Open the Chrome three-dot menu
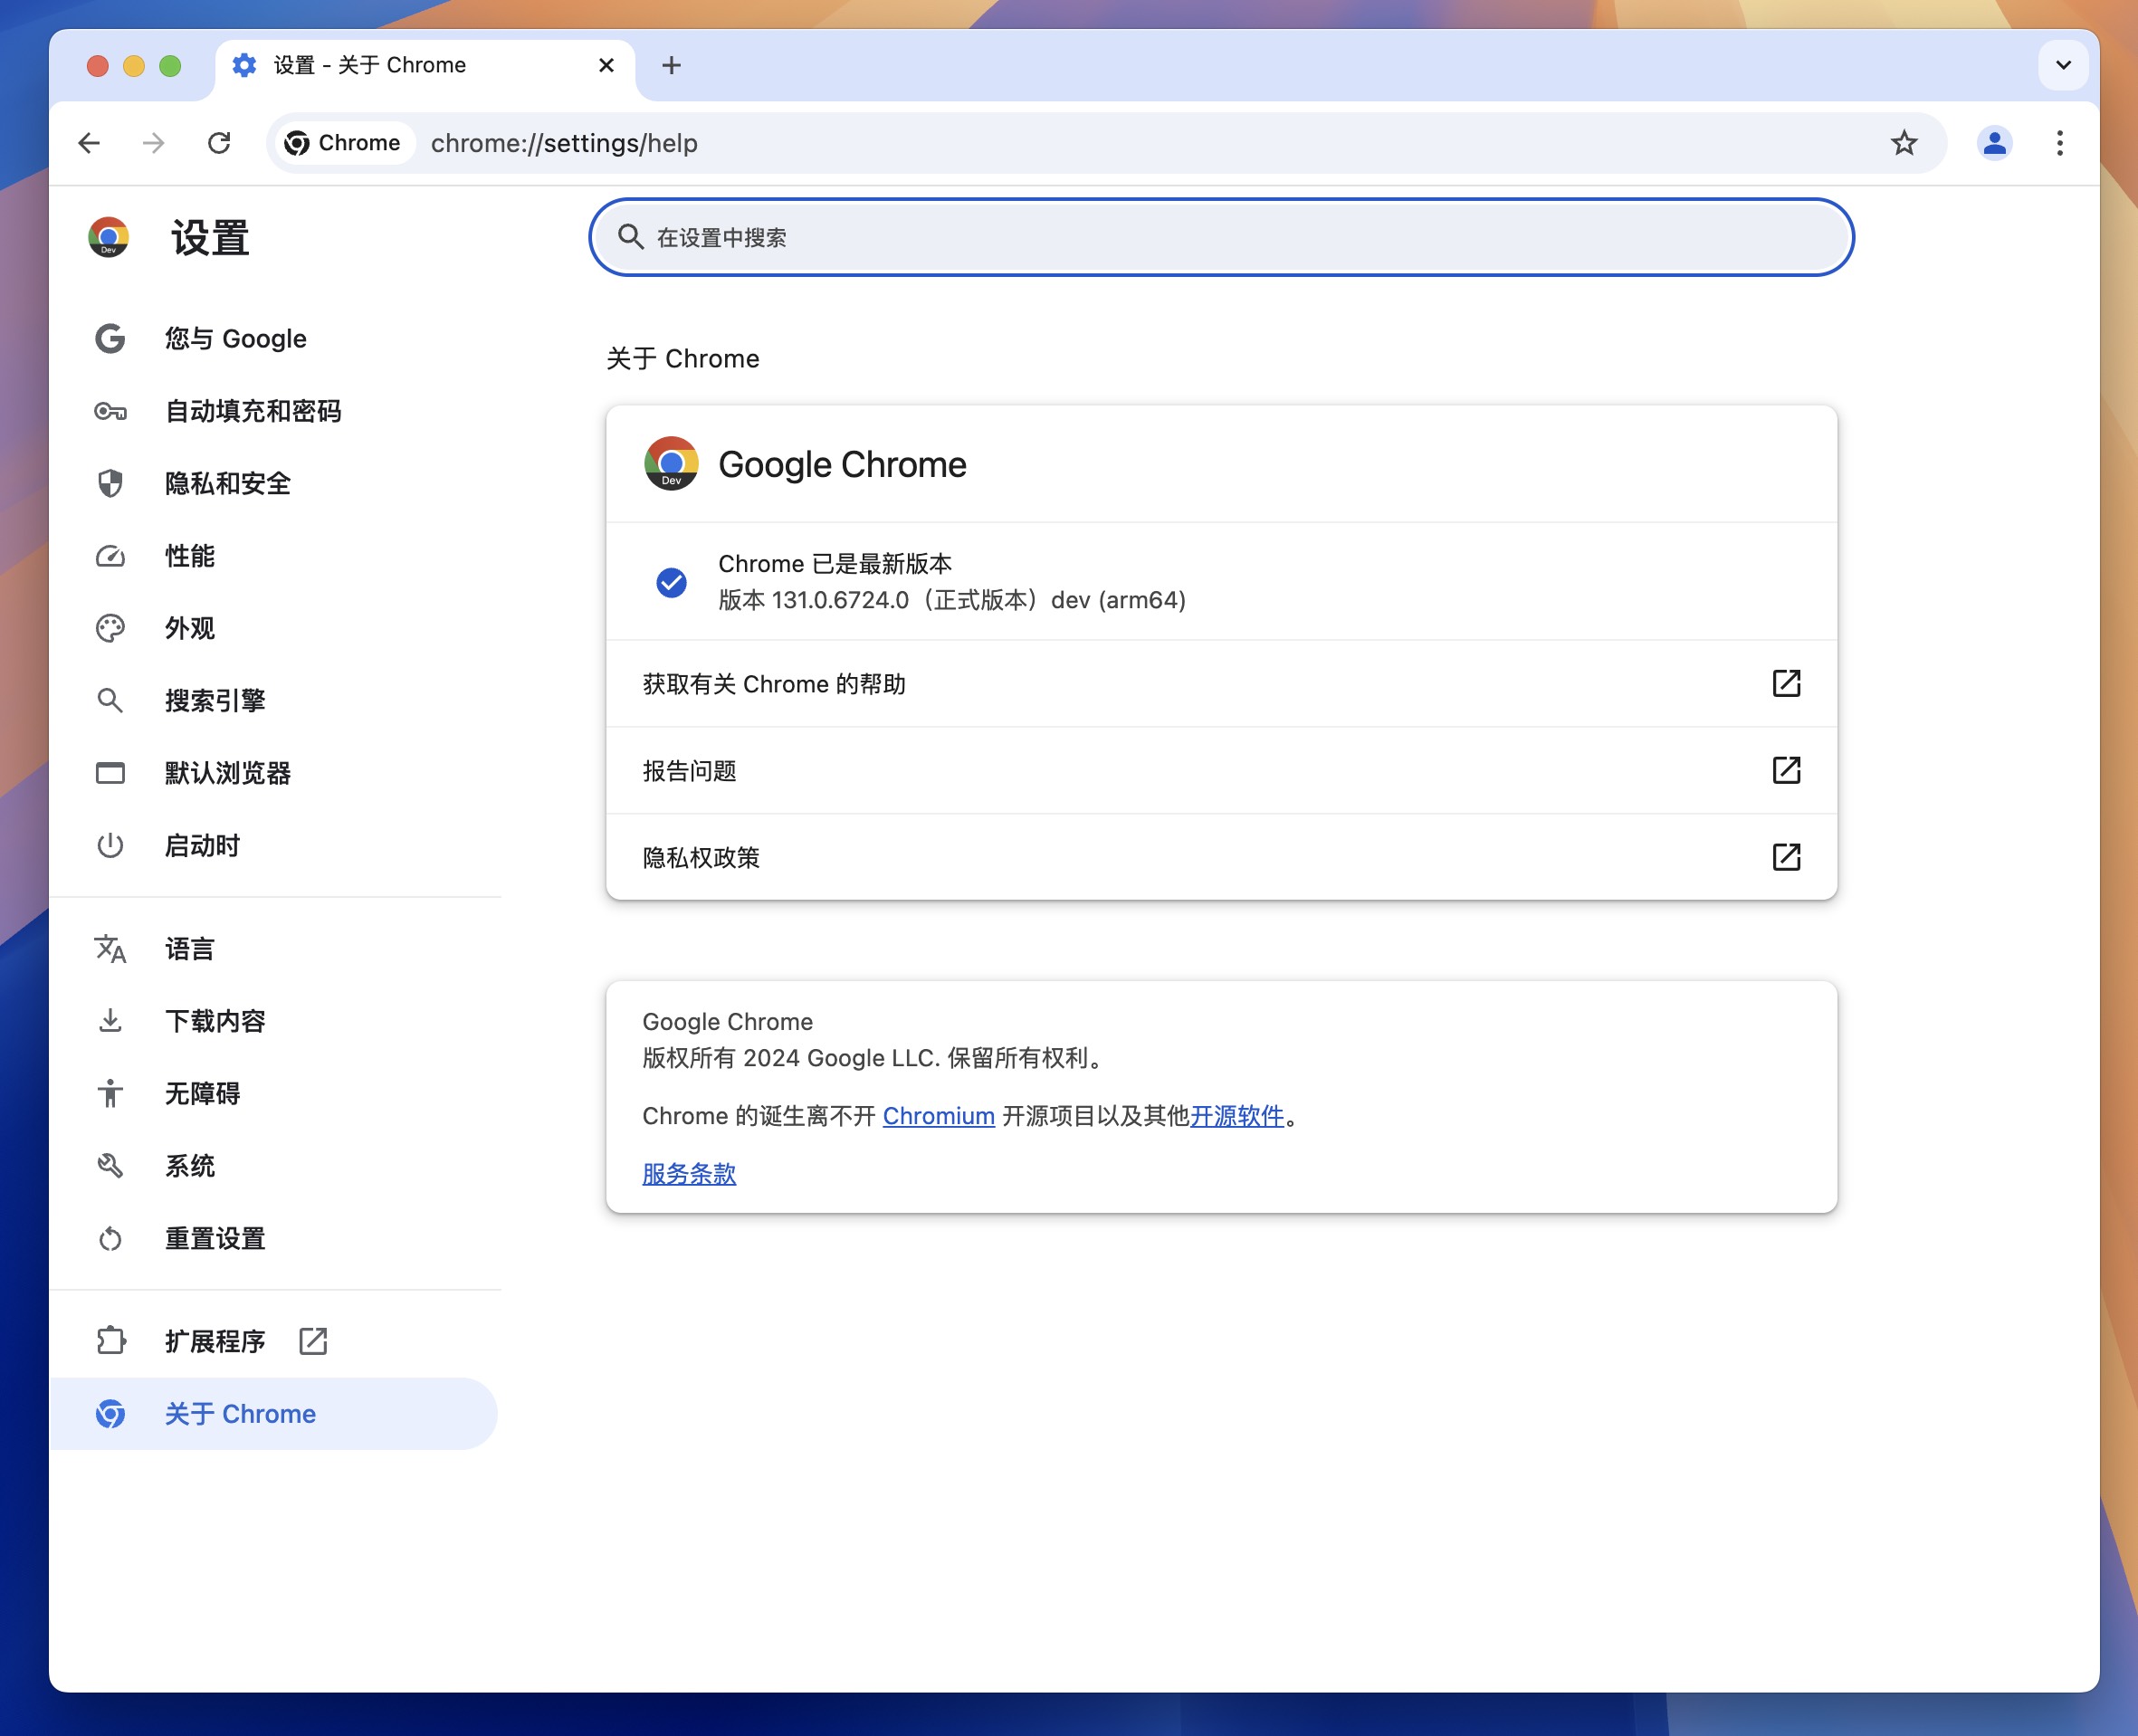Screen dimensions: 2138x1736 (x=2060, y=143)
